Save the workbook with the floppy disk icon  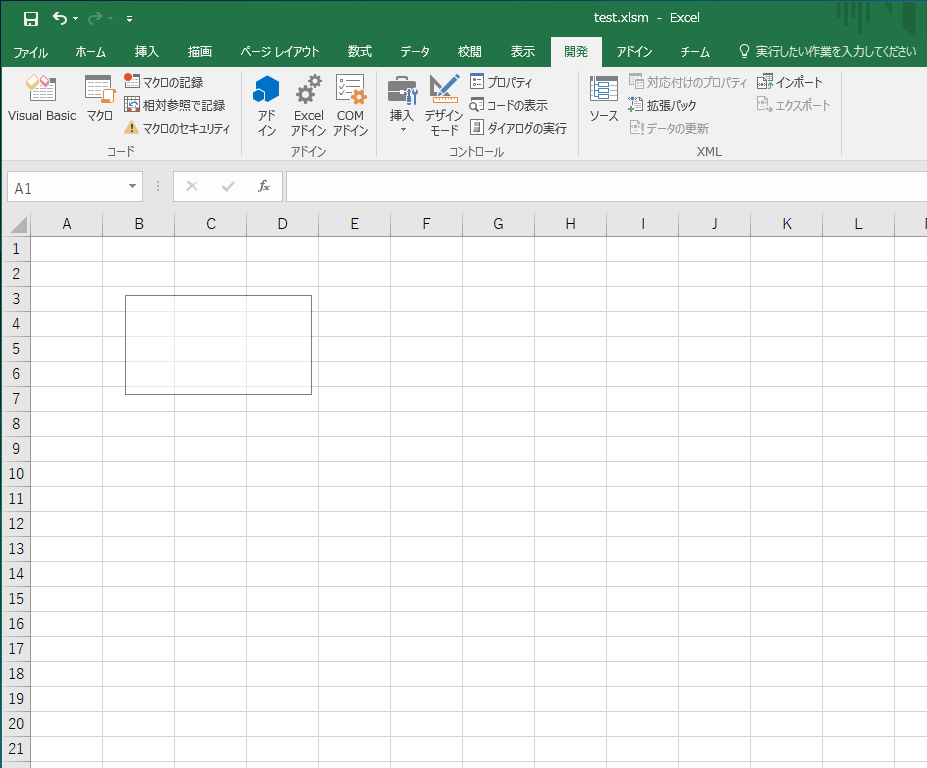pos(31,19)
